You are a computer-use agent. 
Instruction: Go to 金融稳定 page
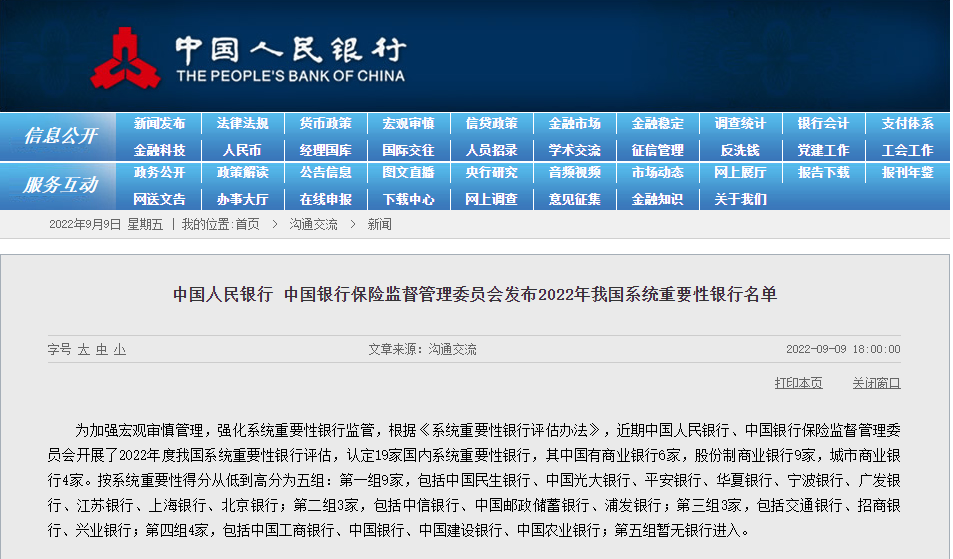(x=658, y=123)
